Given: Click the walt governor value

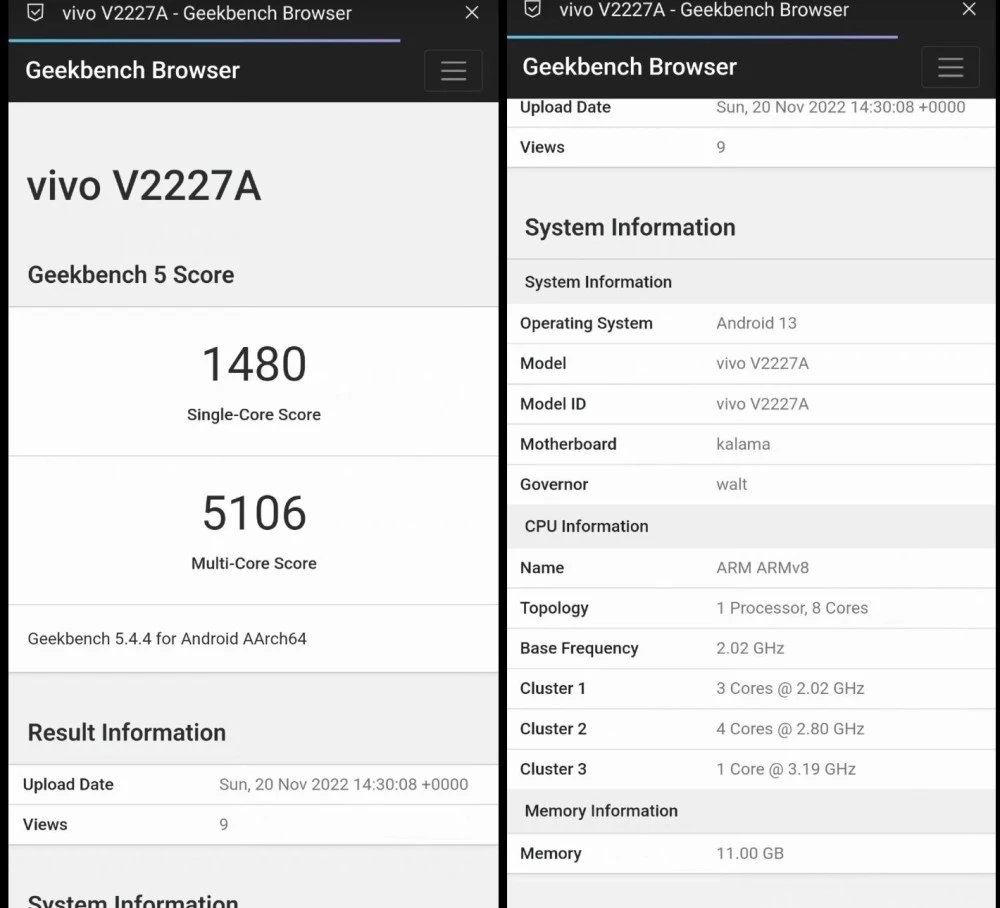Looking at the screenshot, I should tap(732, 484).
